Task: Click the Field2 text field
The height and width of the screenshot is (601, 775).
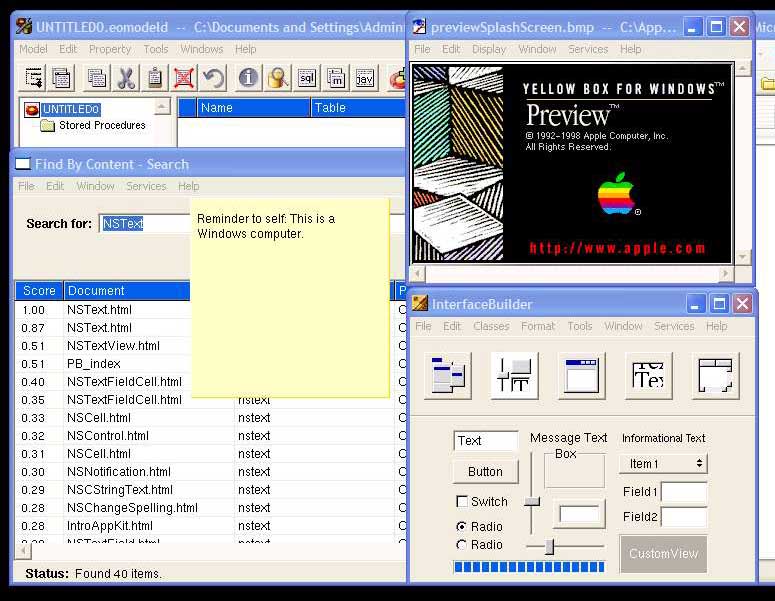Action: [684, 517]
